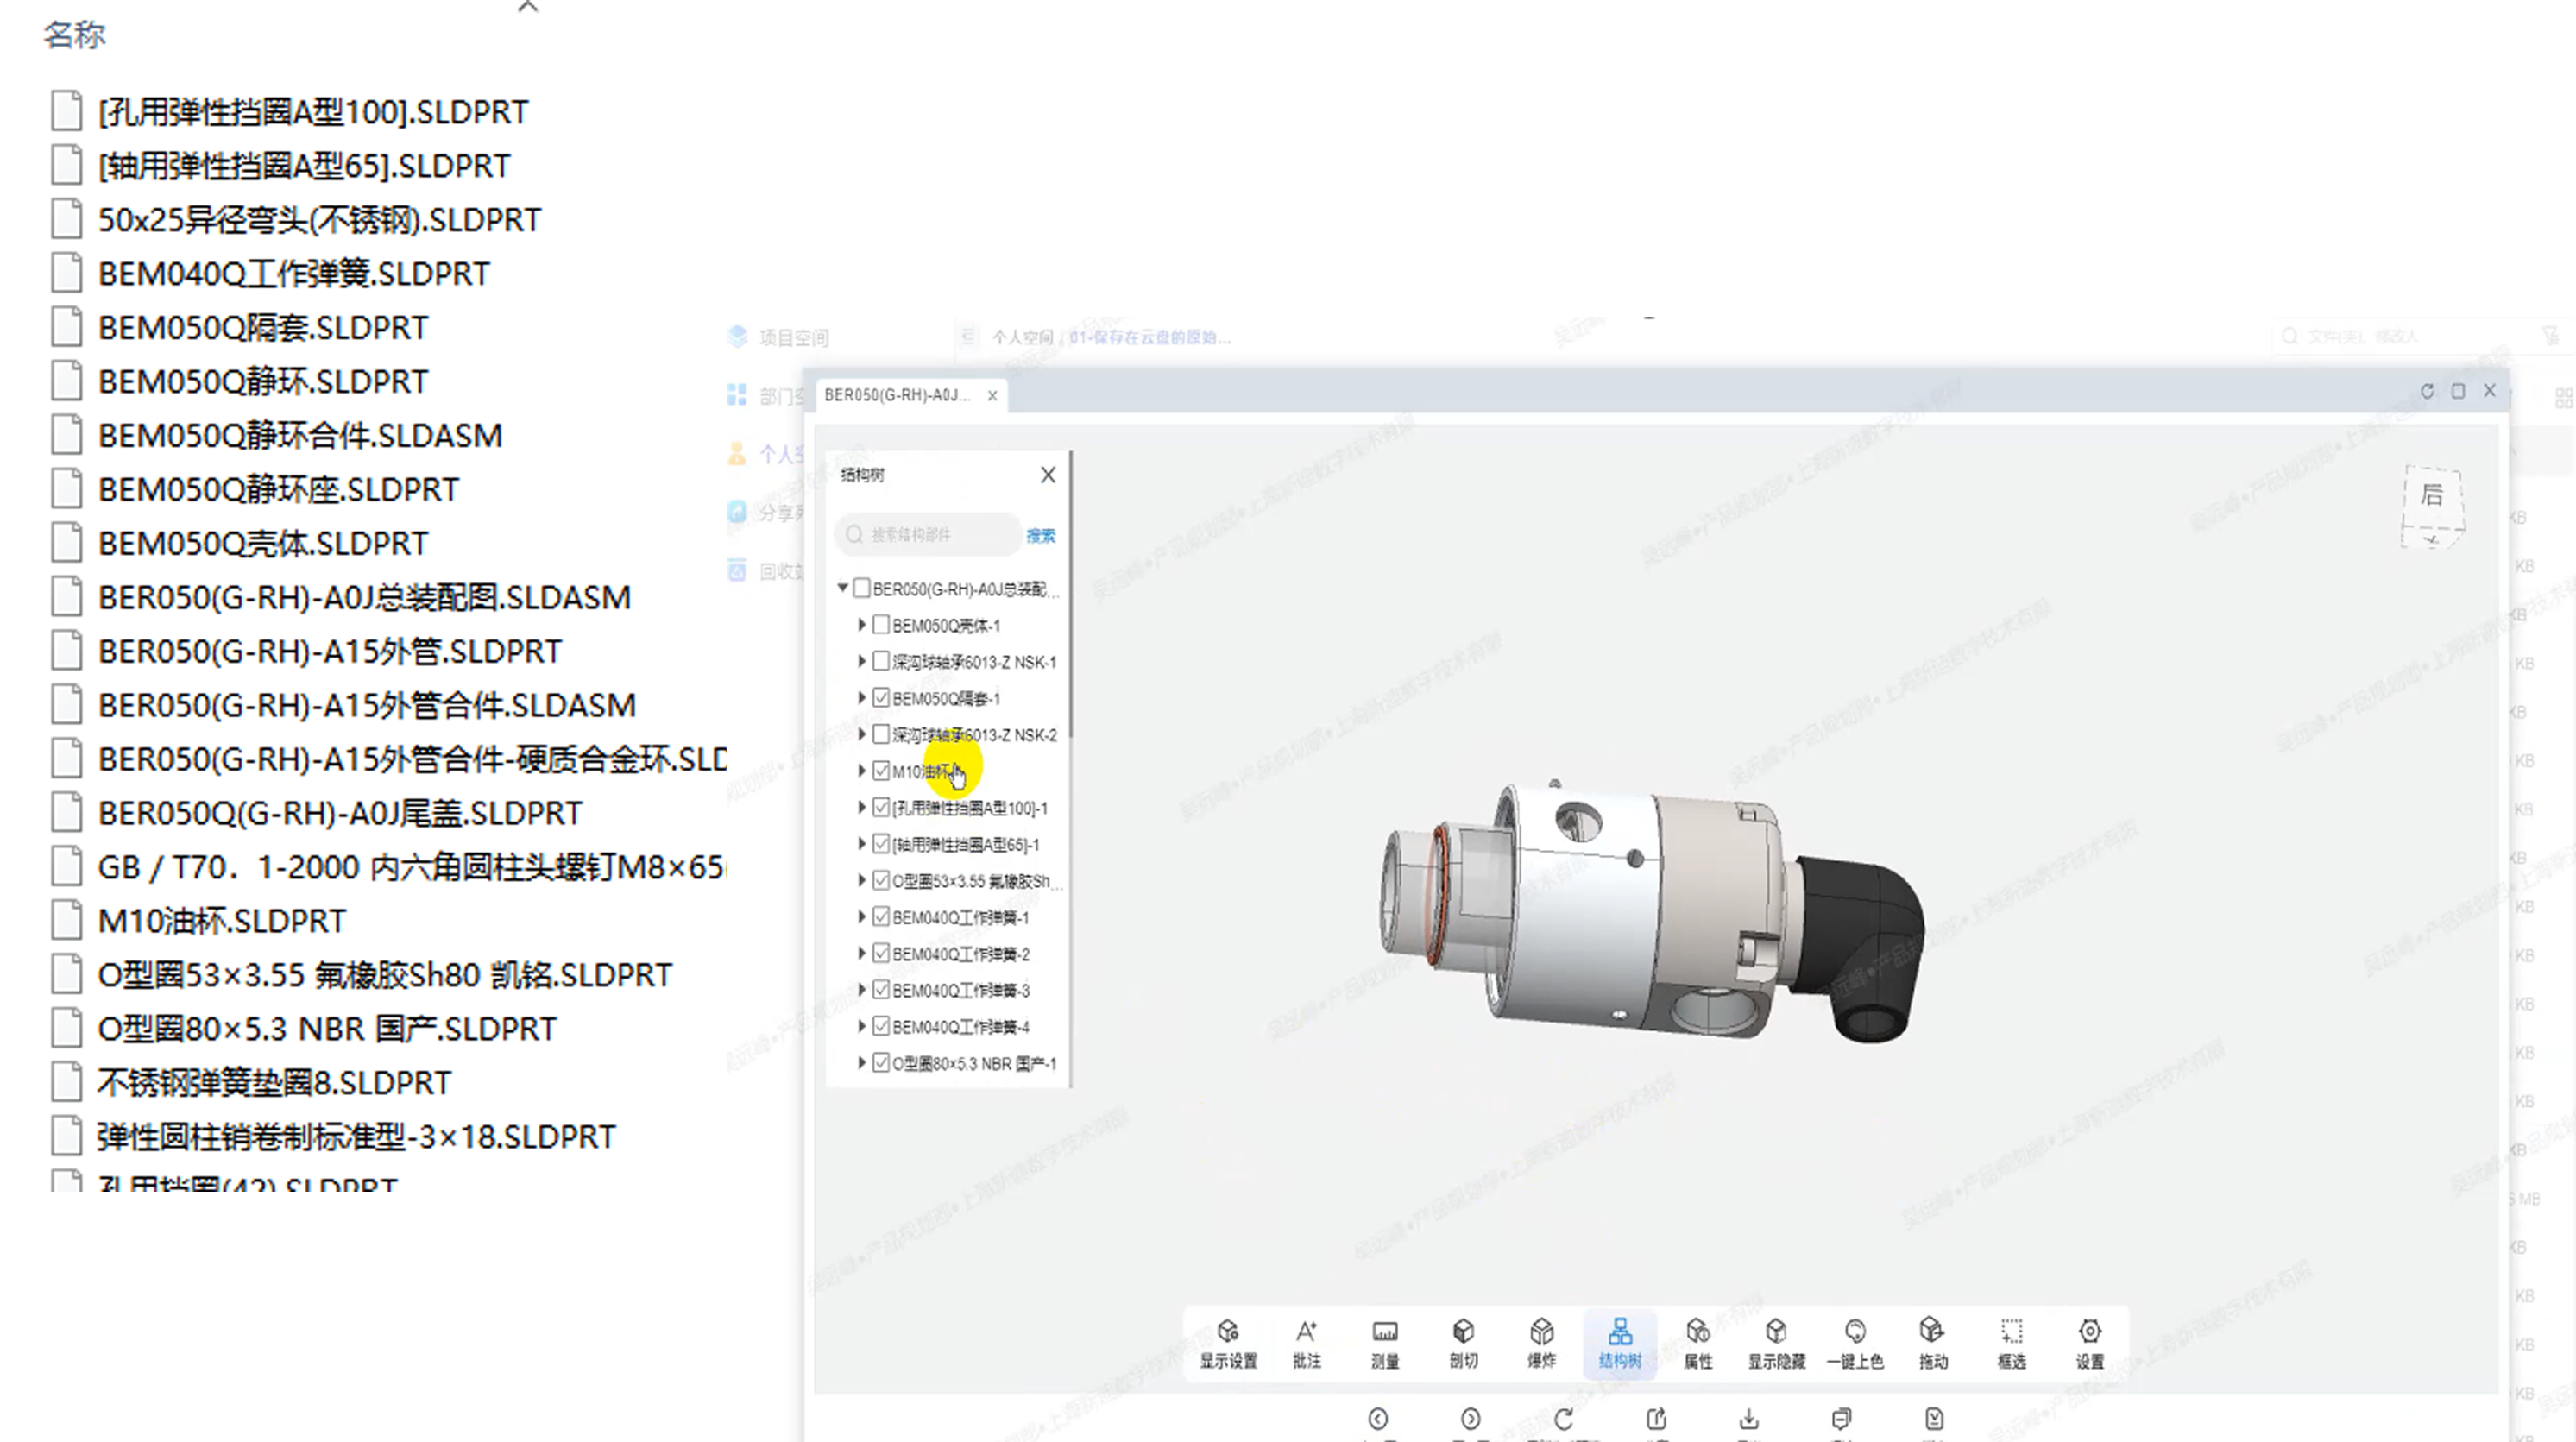Toggle the 结构树 structure tree toolbar item
This screenshot has width=2576, height=1442.
[1619, 1342]
